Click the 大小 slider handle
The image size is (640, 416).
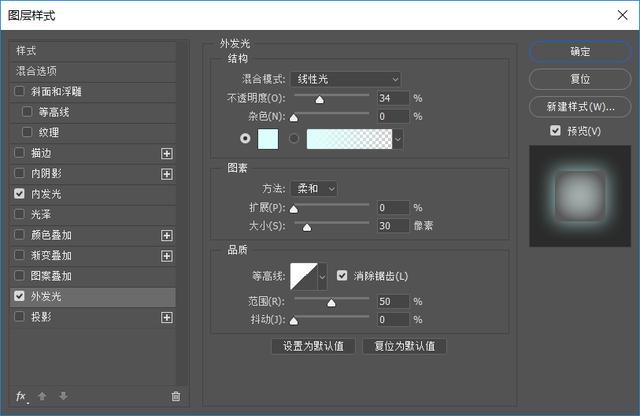(x=307, y=227)
